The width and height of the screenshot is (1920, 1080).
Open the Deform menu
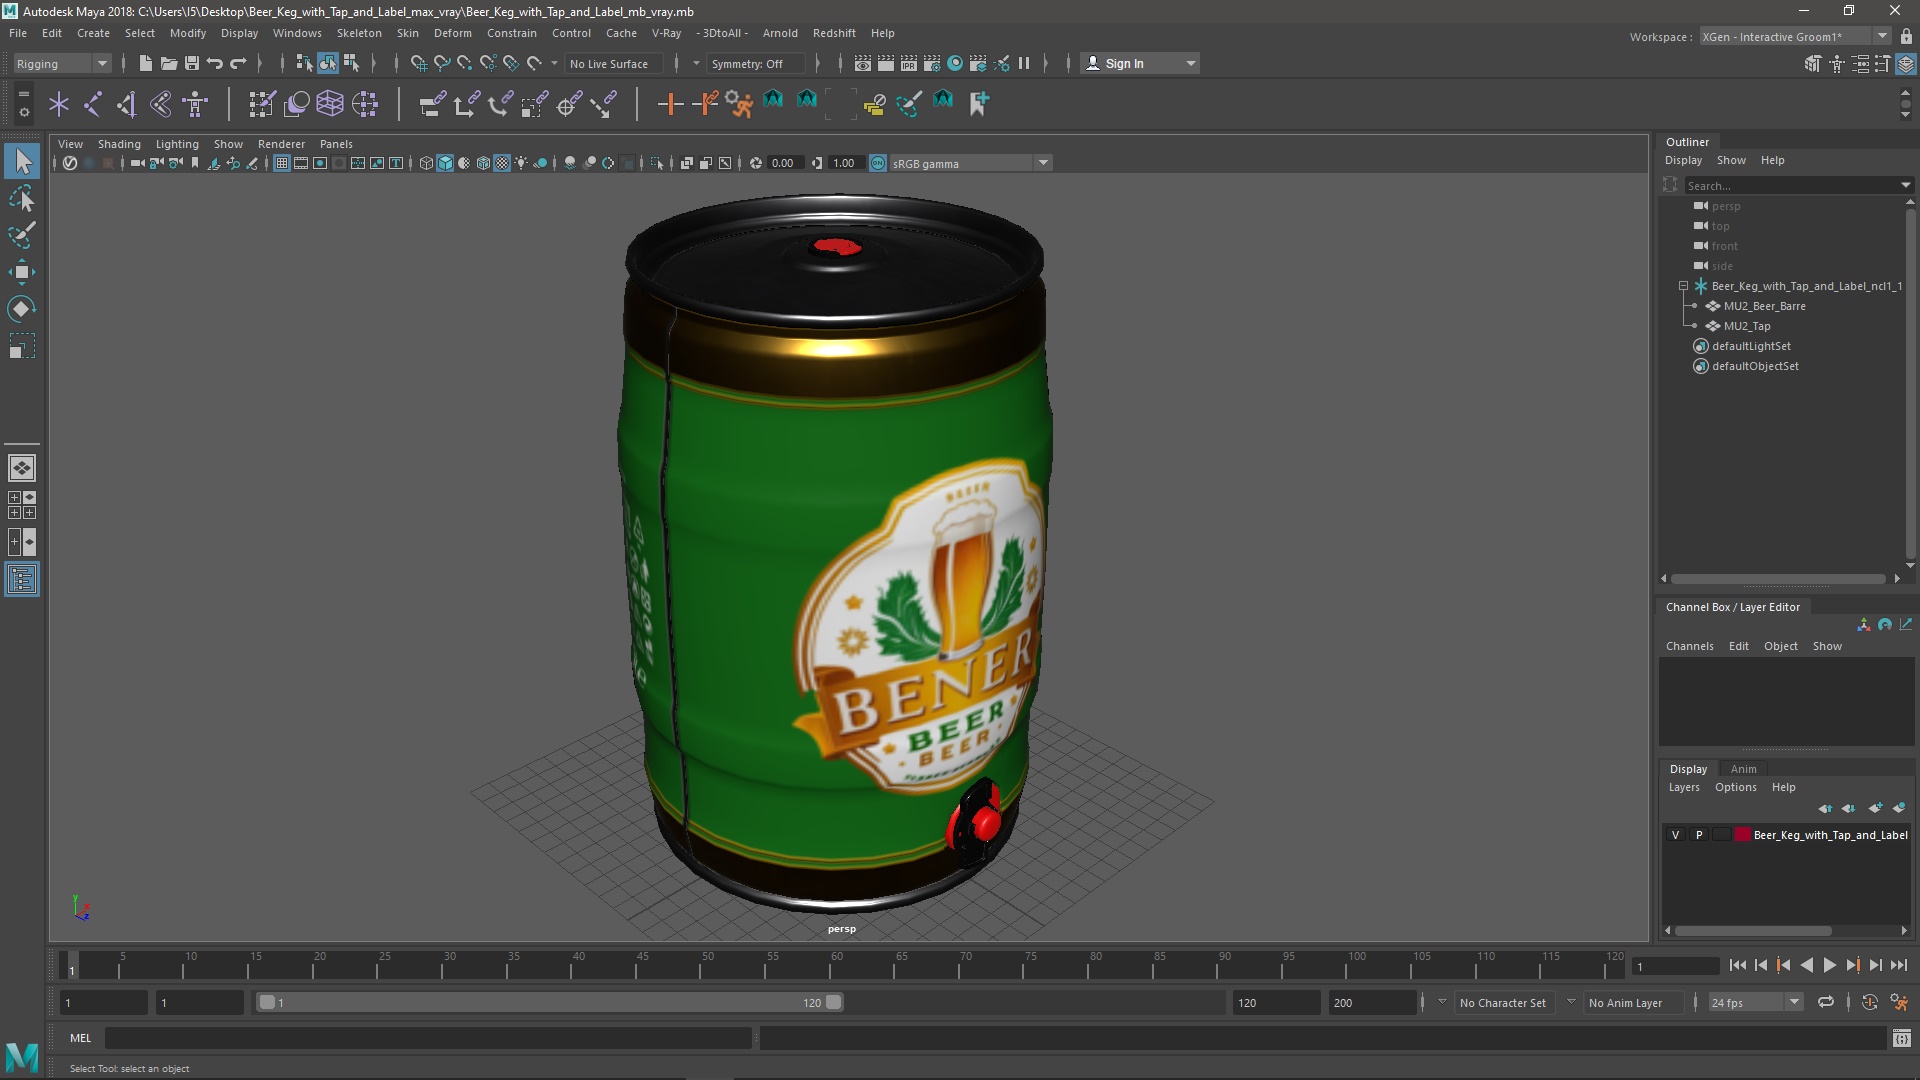pos(452,33)
